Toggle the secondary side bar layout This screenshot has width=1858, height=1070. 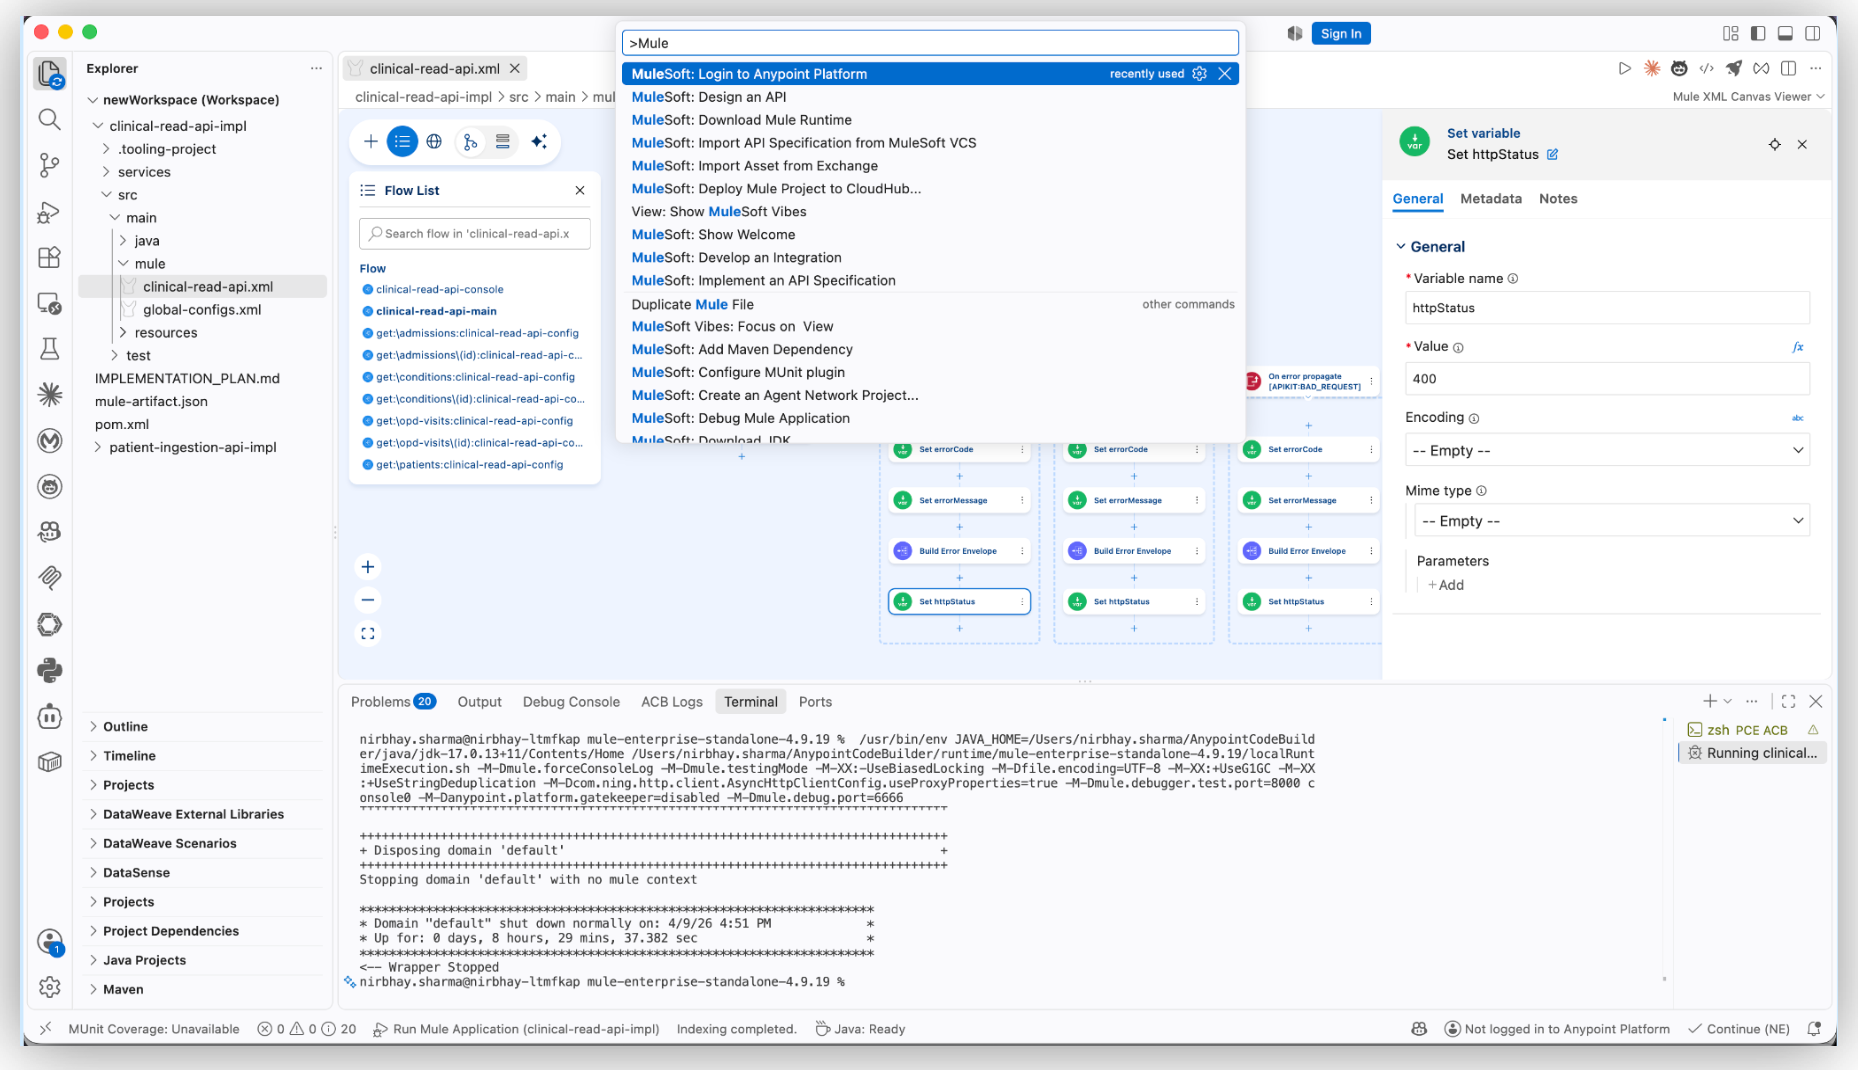(1812, 33)
